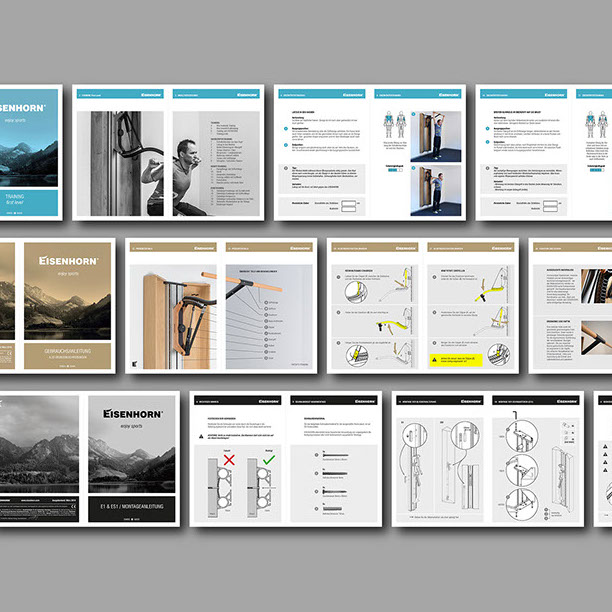Click the E1 & ES1 / Montageanleitung title

tap(131, 505)
